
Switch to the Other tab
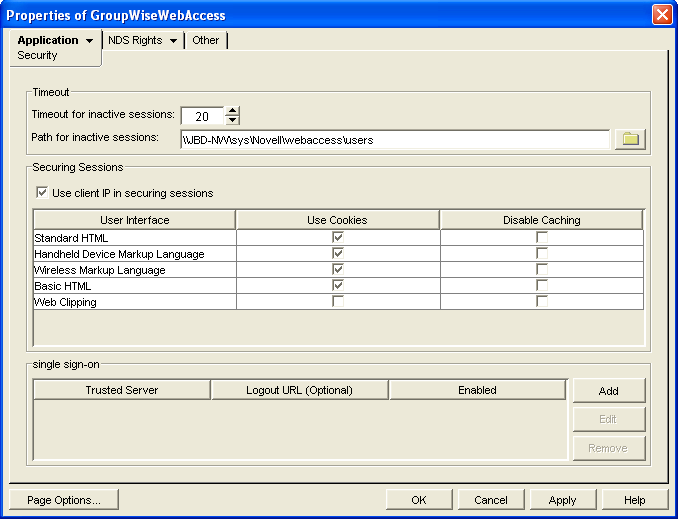coord(206,40)
